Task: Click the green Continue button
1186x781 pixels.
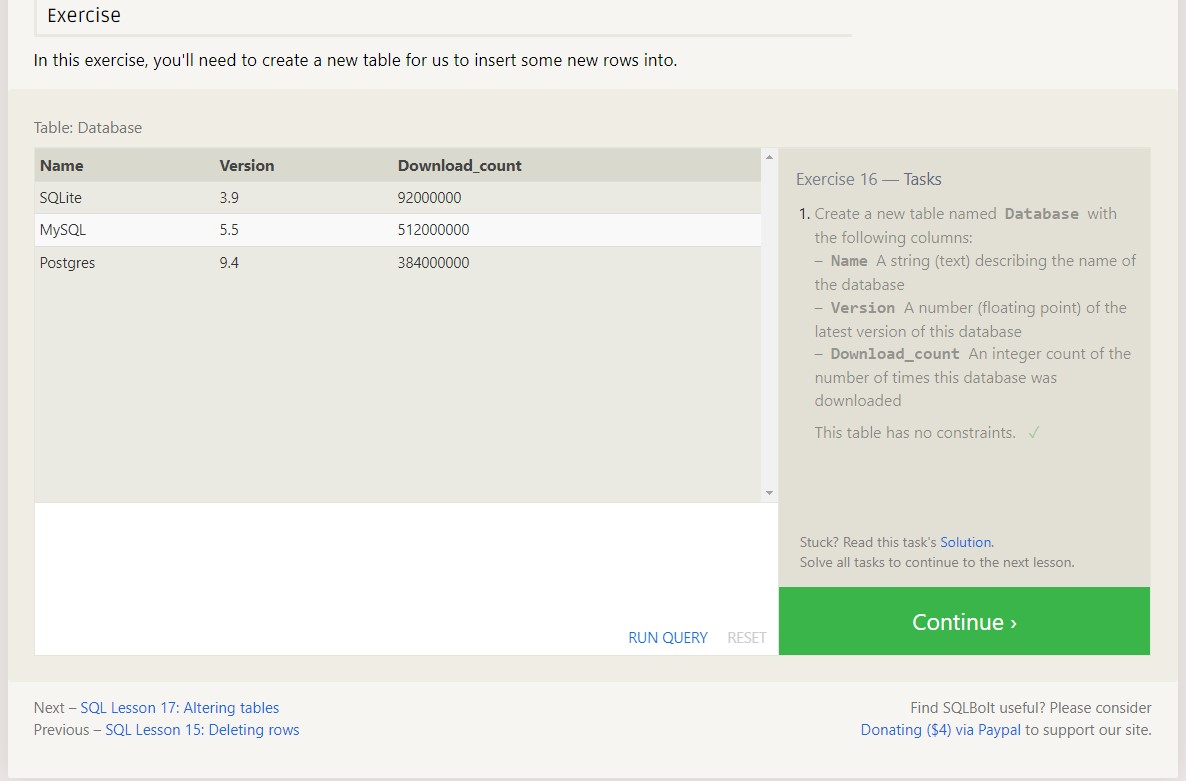Action: [x=964, y=621]
